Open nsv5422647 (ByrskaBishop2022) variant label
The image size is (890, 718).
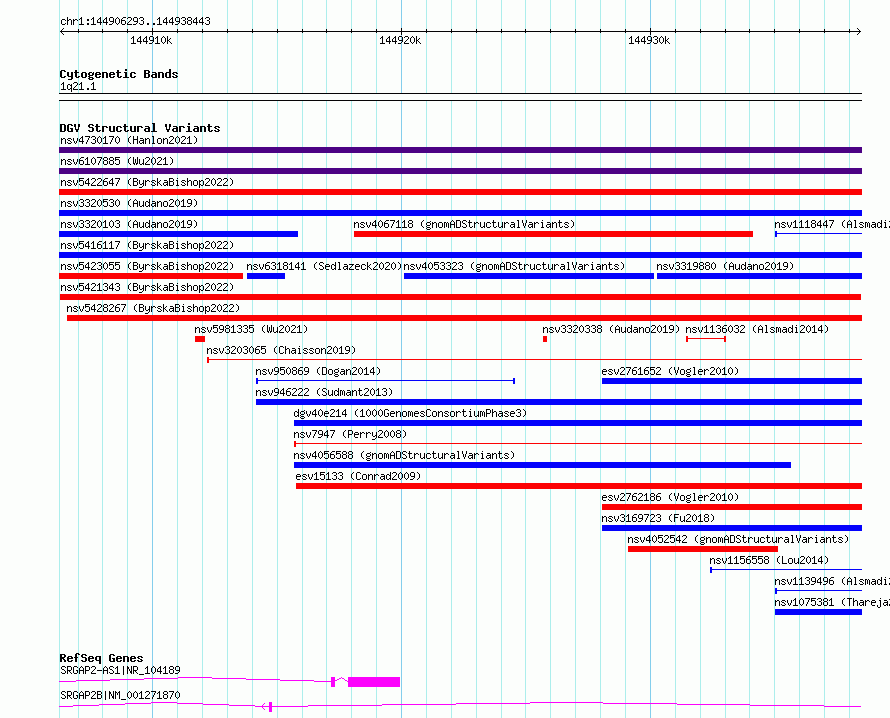[x=147, y=182]
